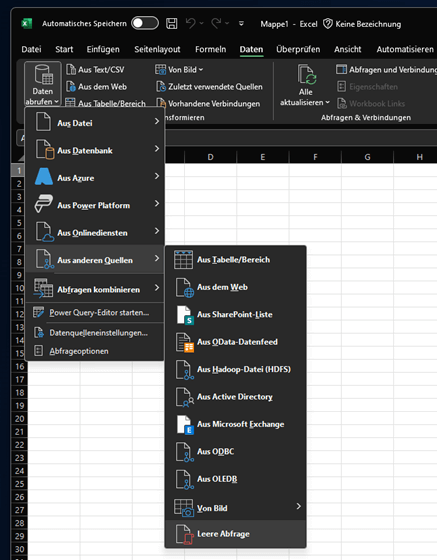Choose Aus Tabelle/Bereich in submenu
The height and width of the screenshot is (560, 437).
(236, 260)
